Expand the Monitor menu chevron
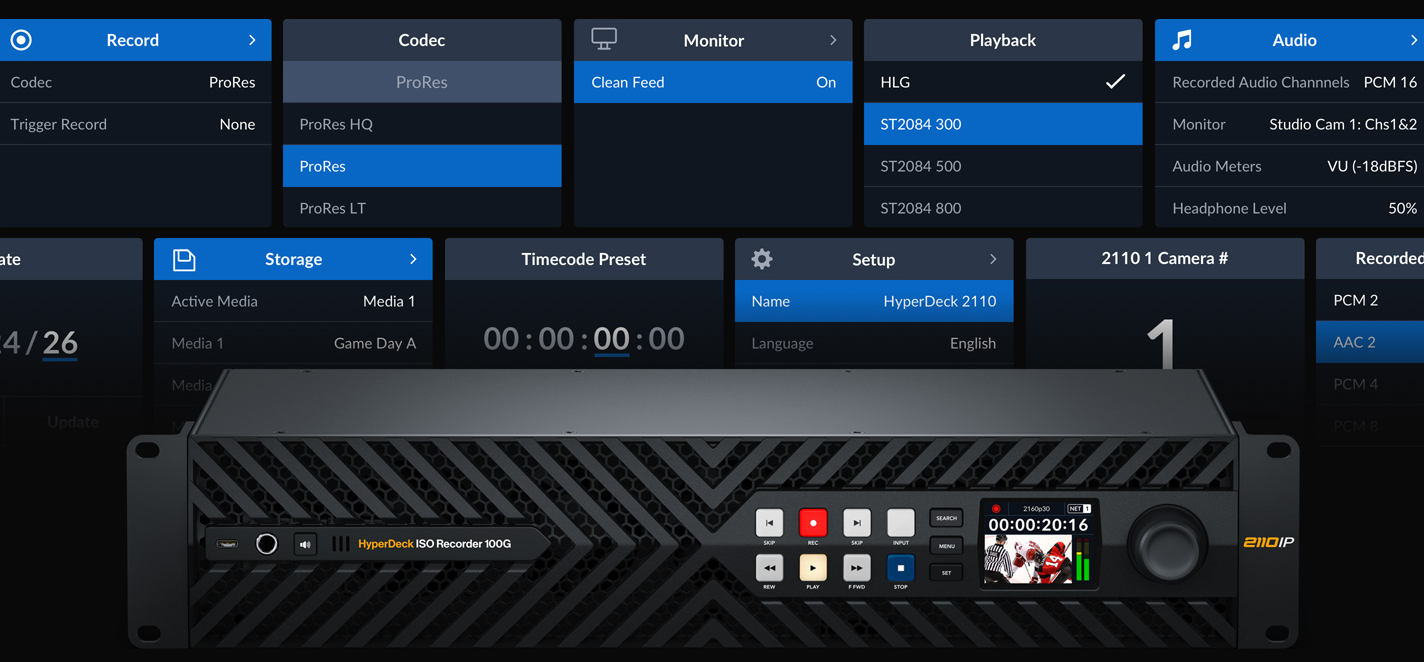Screen dimensions: 1424x662 (833, 40)
